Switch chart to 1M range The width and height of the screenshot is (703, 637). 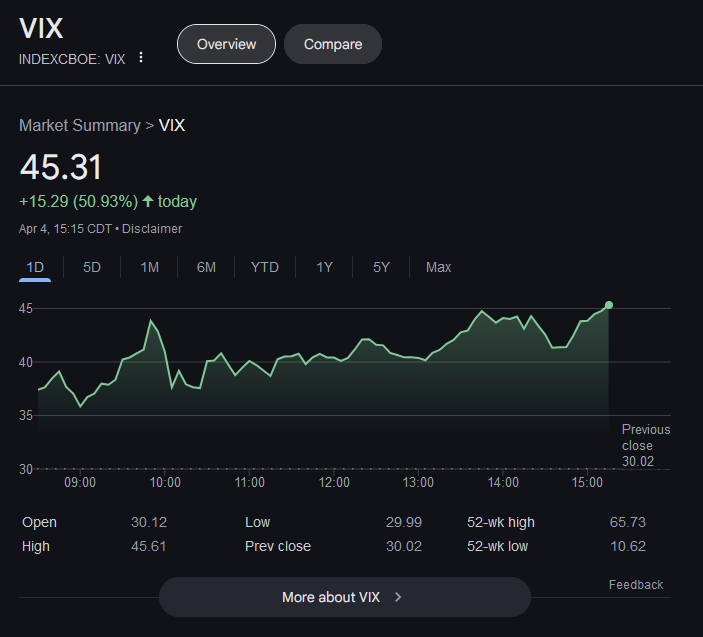(x=149, y=268)
